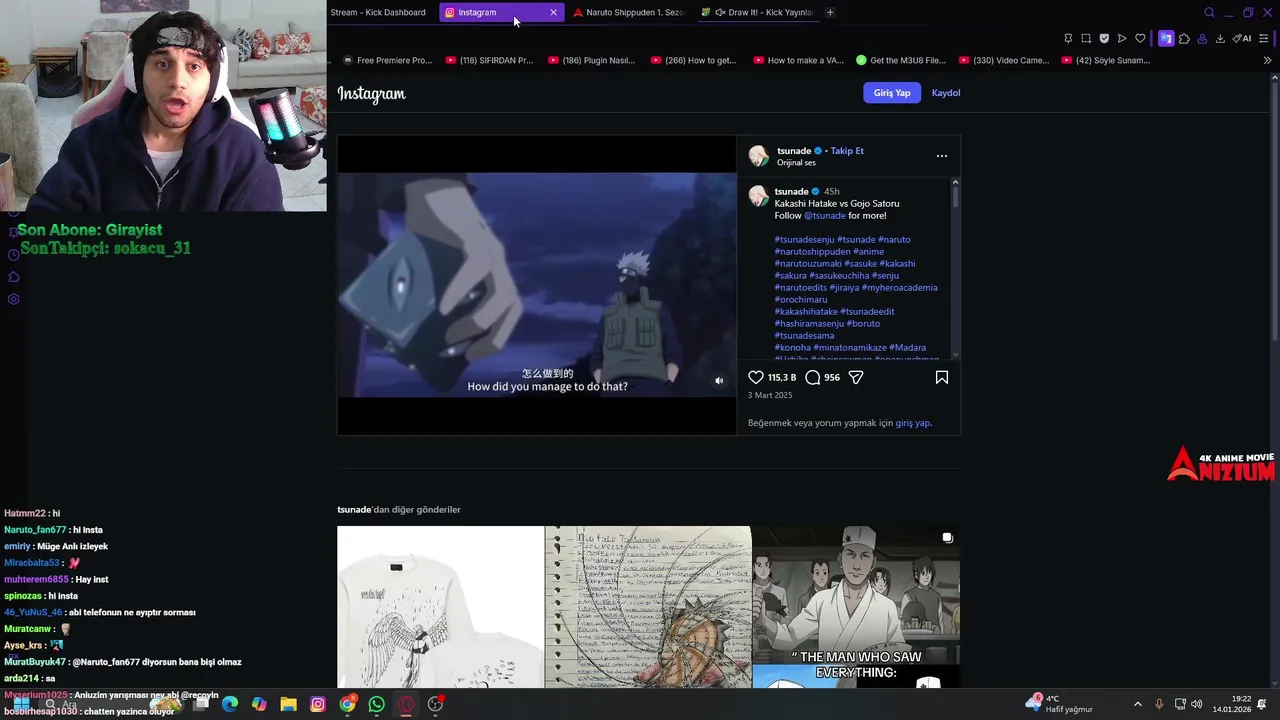Click the pinboard pin icon in toolbar
The height and width of the screenshot is (720, 1280).
pos(1068,39)
